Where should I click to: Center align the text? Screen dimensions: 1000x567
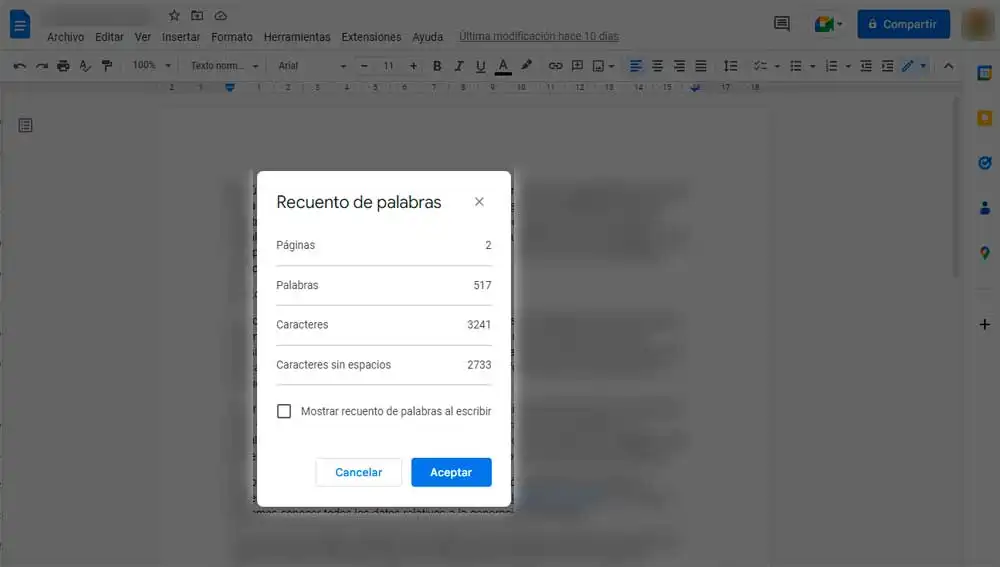point(658,66)
